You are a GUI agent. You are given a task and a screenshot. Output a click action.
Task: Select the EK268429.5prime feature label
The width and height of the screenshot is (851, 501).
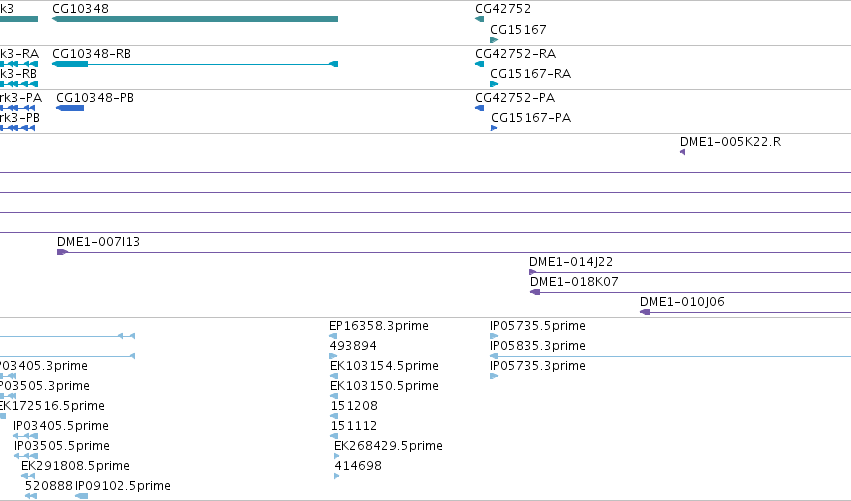[x=389, y=446]
